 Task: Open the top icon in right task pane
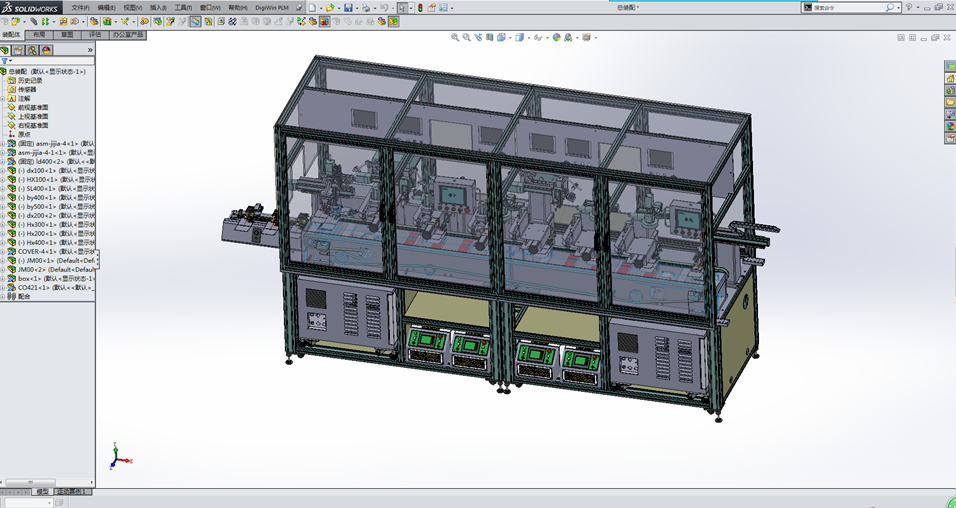point(951,66)
